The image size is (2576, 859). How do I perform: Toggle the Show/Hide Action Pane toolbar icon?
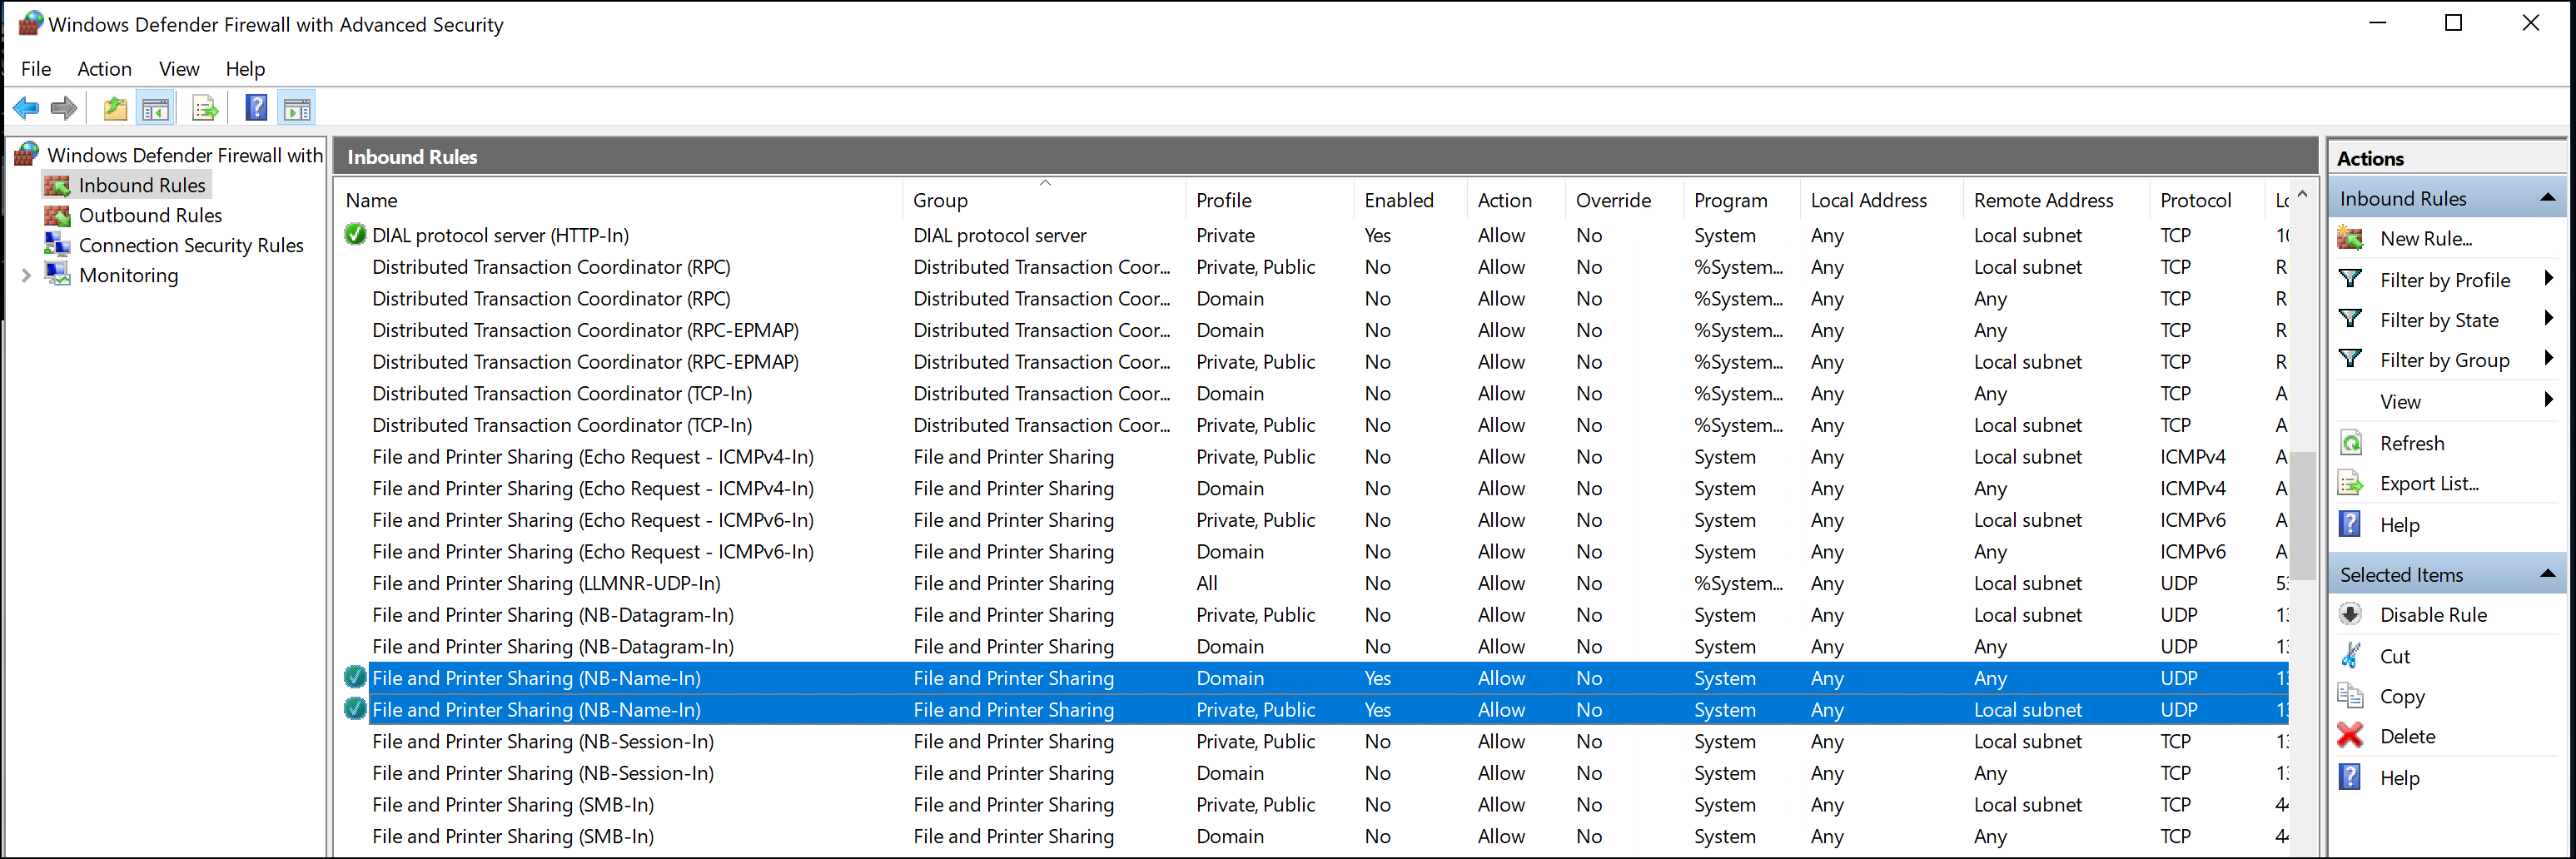[297, 108]
